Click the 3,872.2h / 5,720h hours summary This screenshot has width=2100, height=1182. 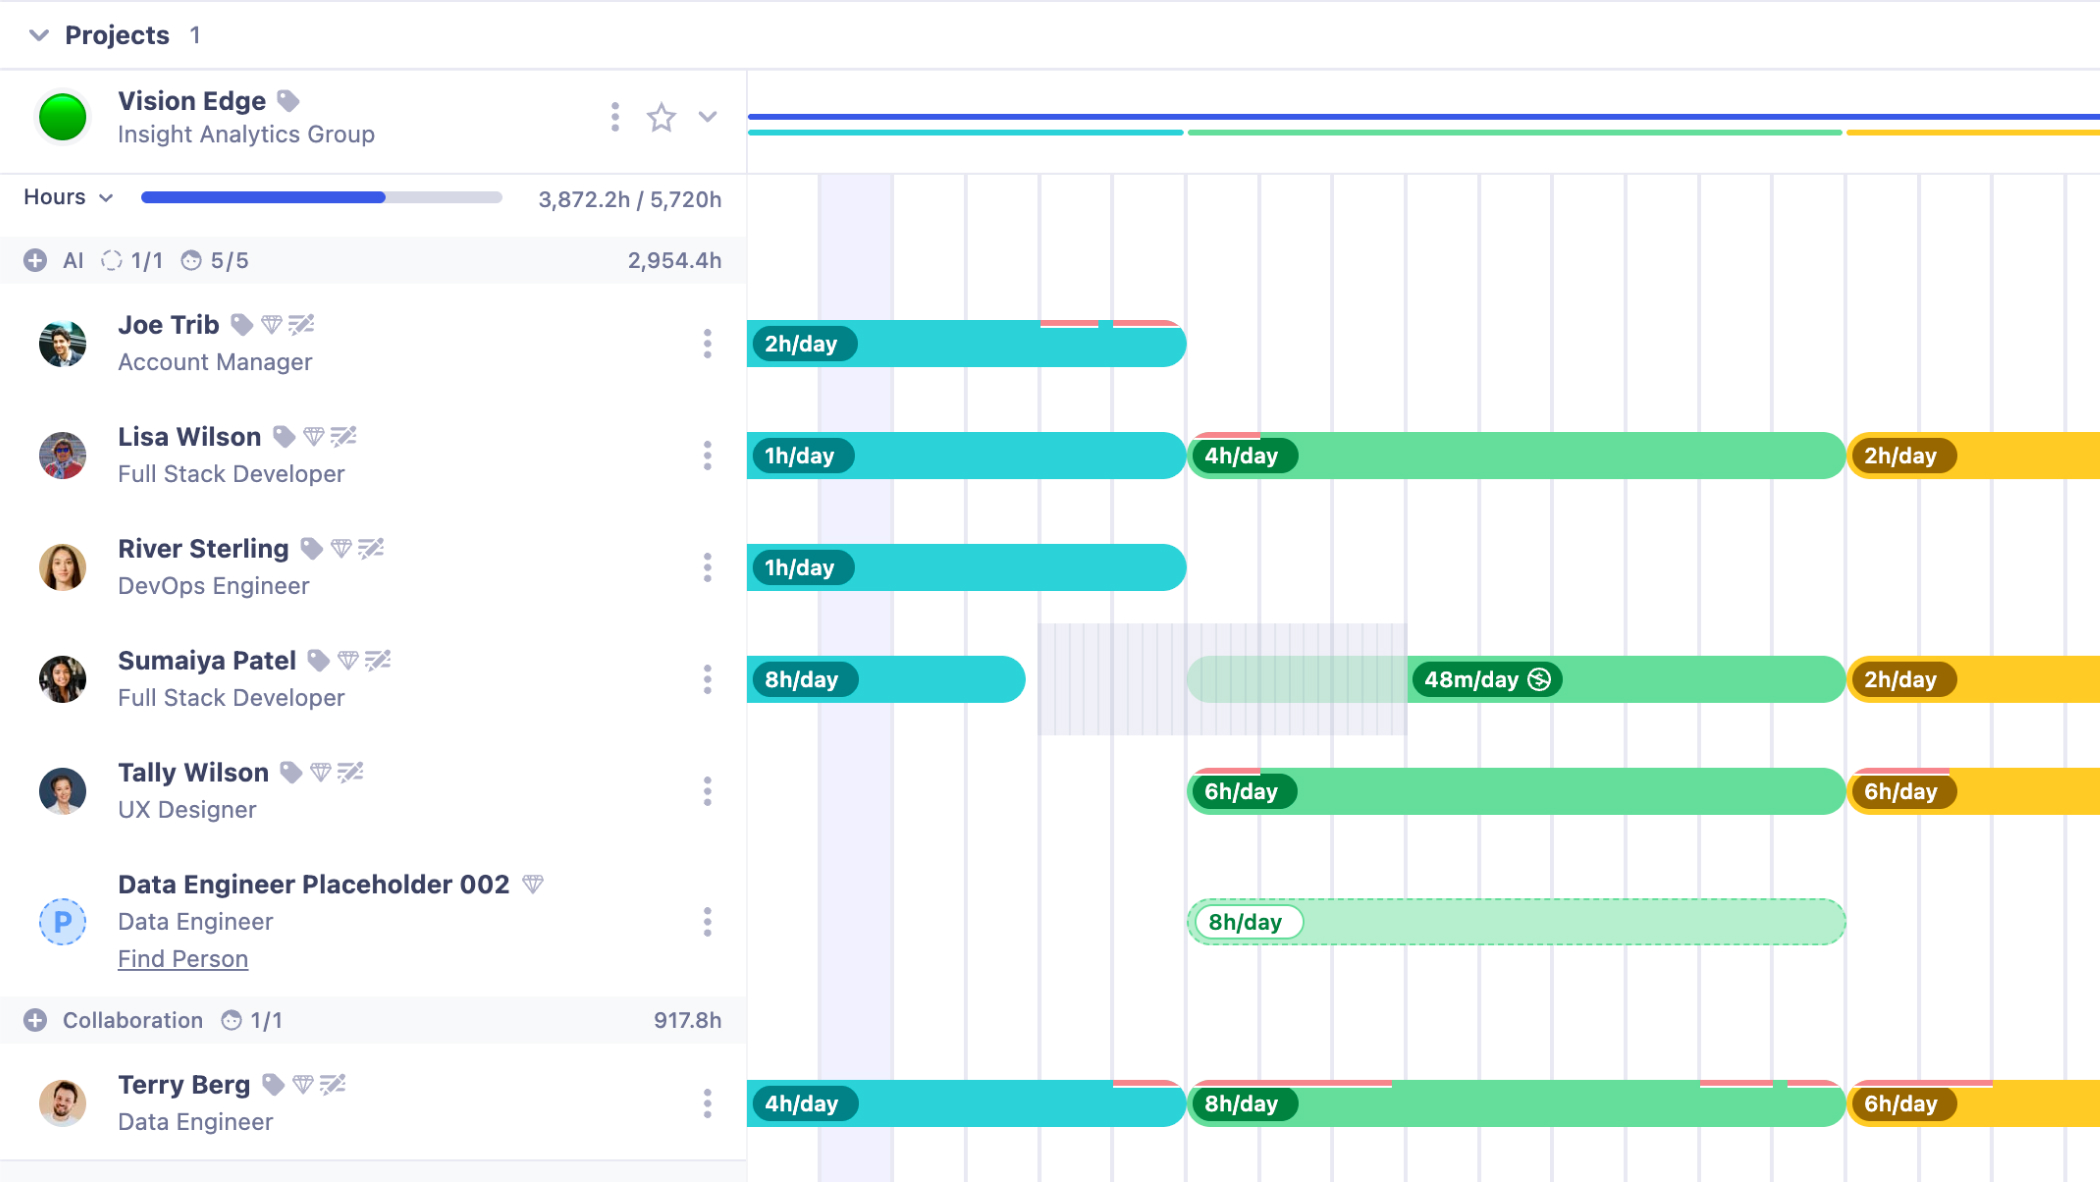630,199
